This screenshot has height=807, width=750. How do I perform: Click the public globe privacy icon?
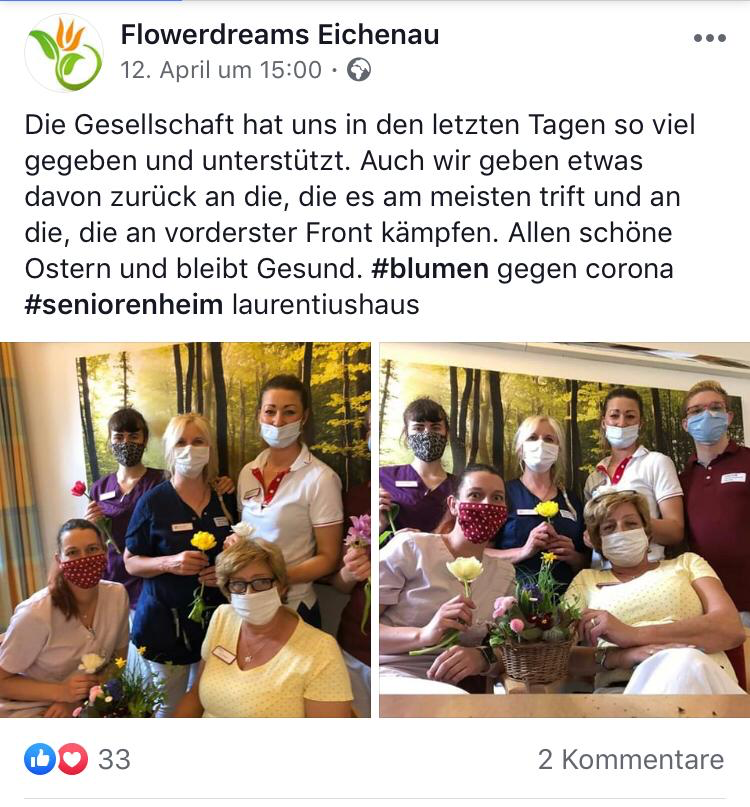(359, 70)
